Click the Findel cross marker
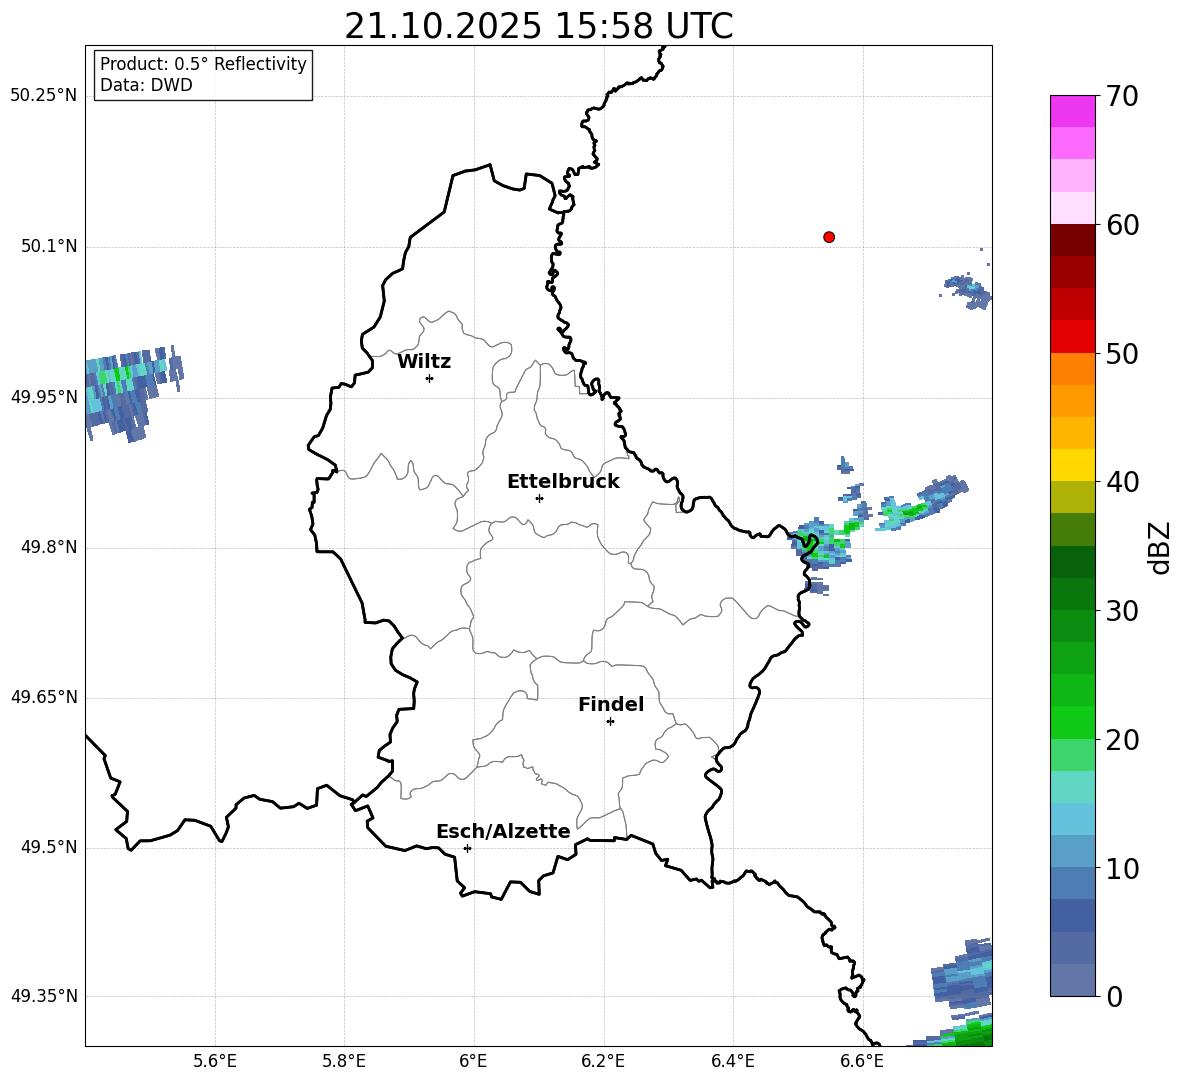1184x1081 pixels. pos(610,722)
